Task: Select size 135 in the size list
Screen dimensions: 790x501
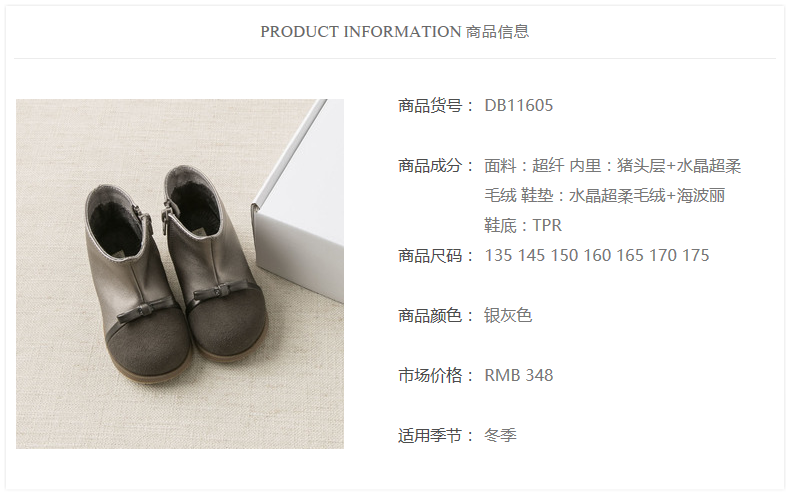Action: pyautogui.click(x=498, y=256)
